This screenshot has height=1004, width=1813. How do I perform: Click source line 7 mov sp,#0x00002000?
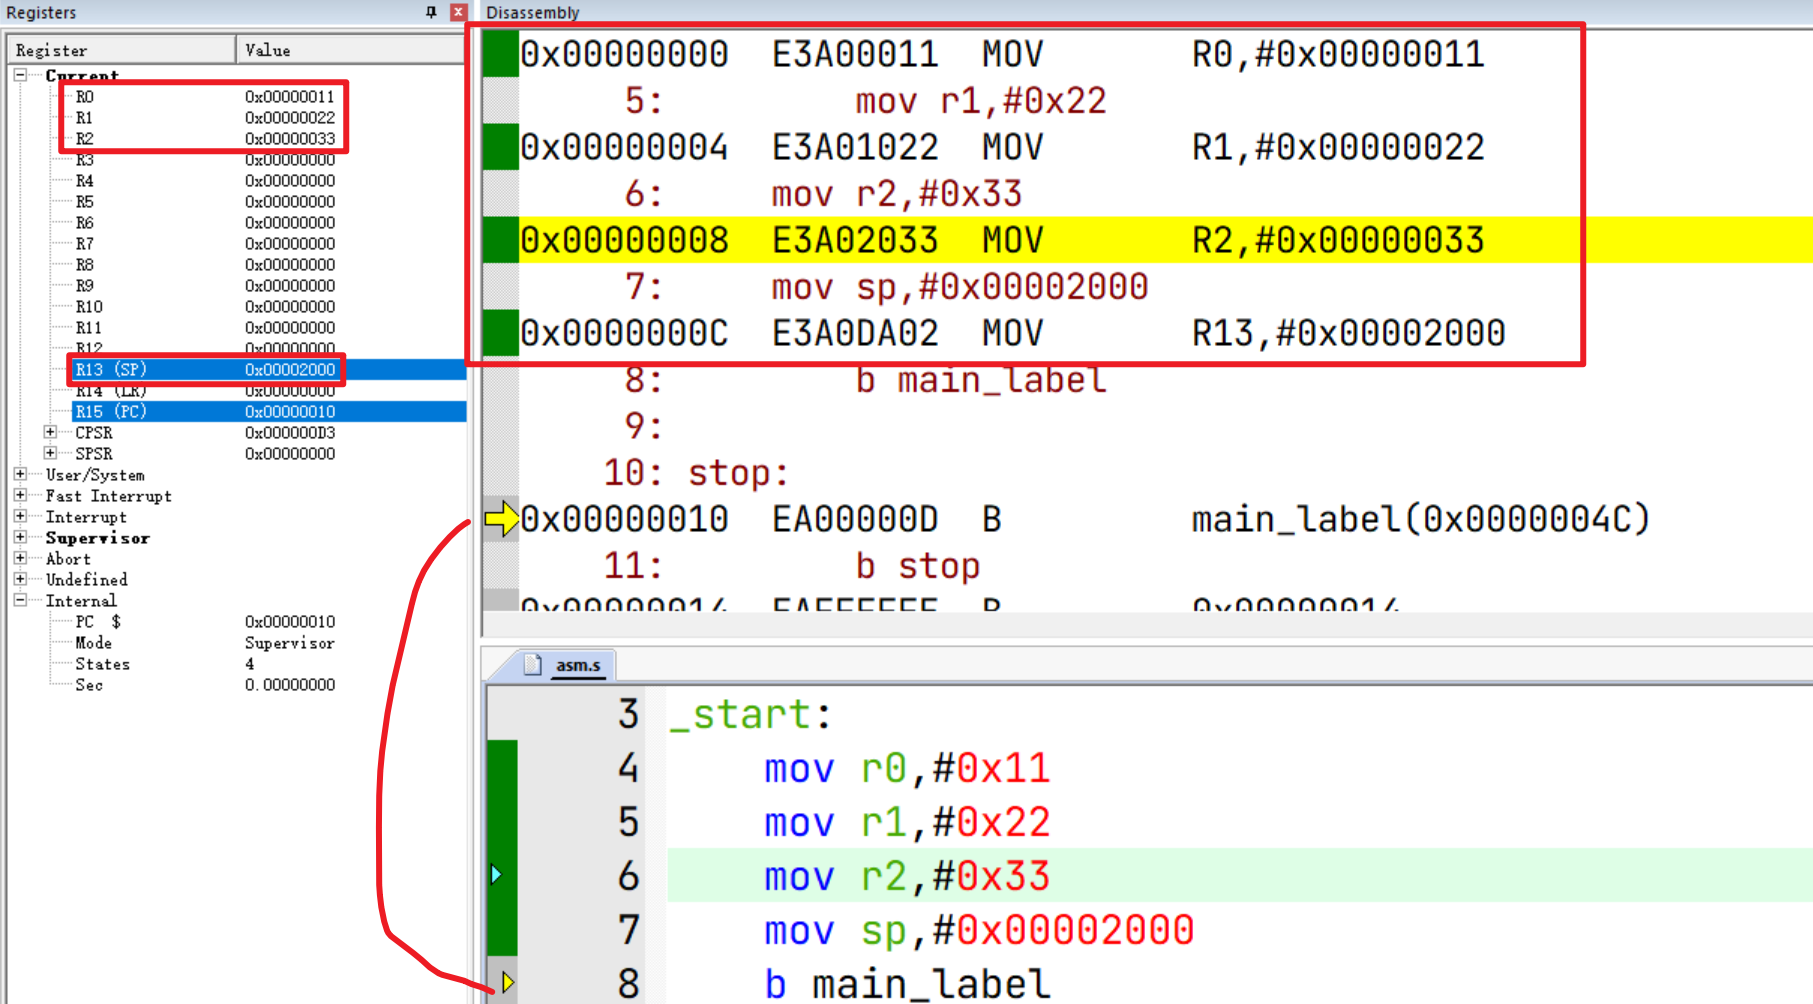click(979, 930)
